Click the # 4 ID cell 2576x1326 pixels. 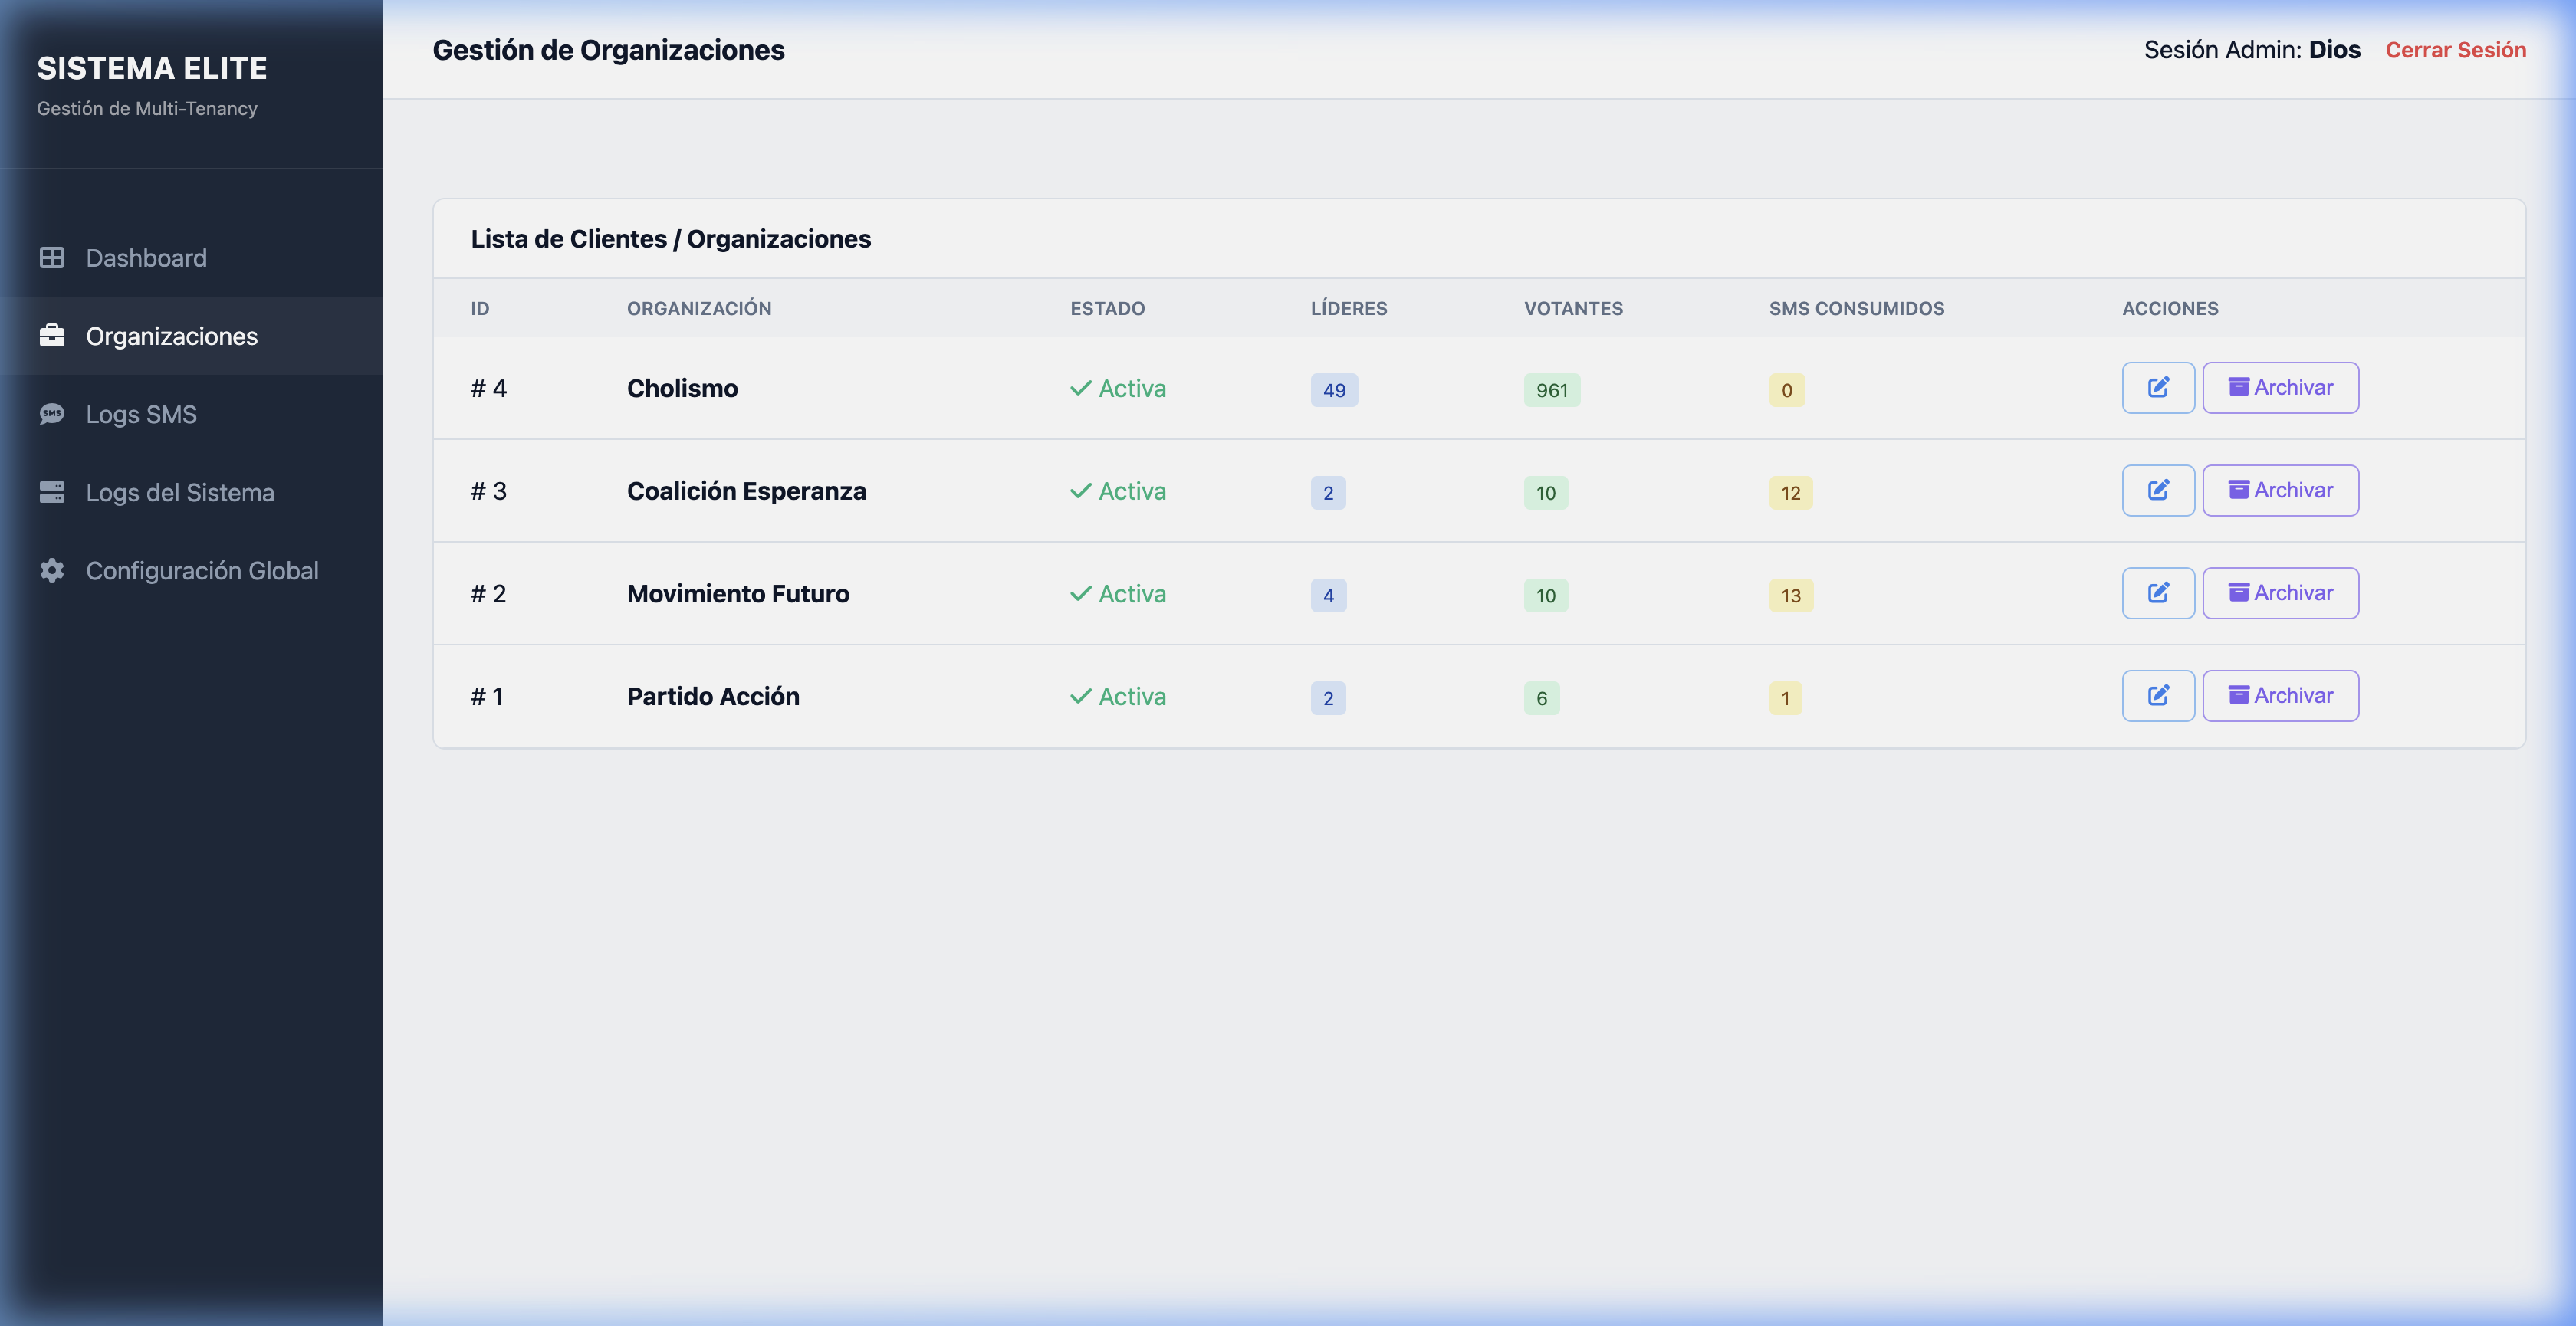[489, 388]
